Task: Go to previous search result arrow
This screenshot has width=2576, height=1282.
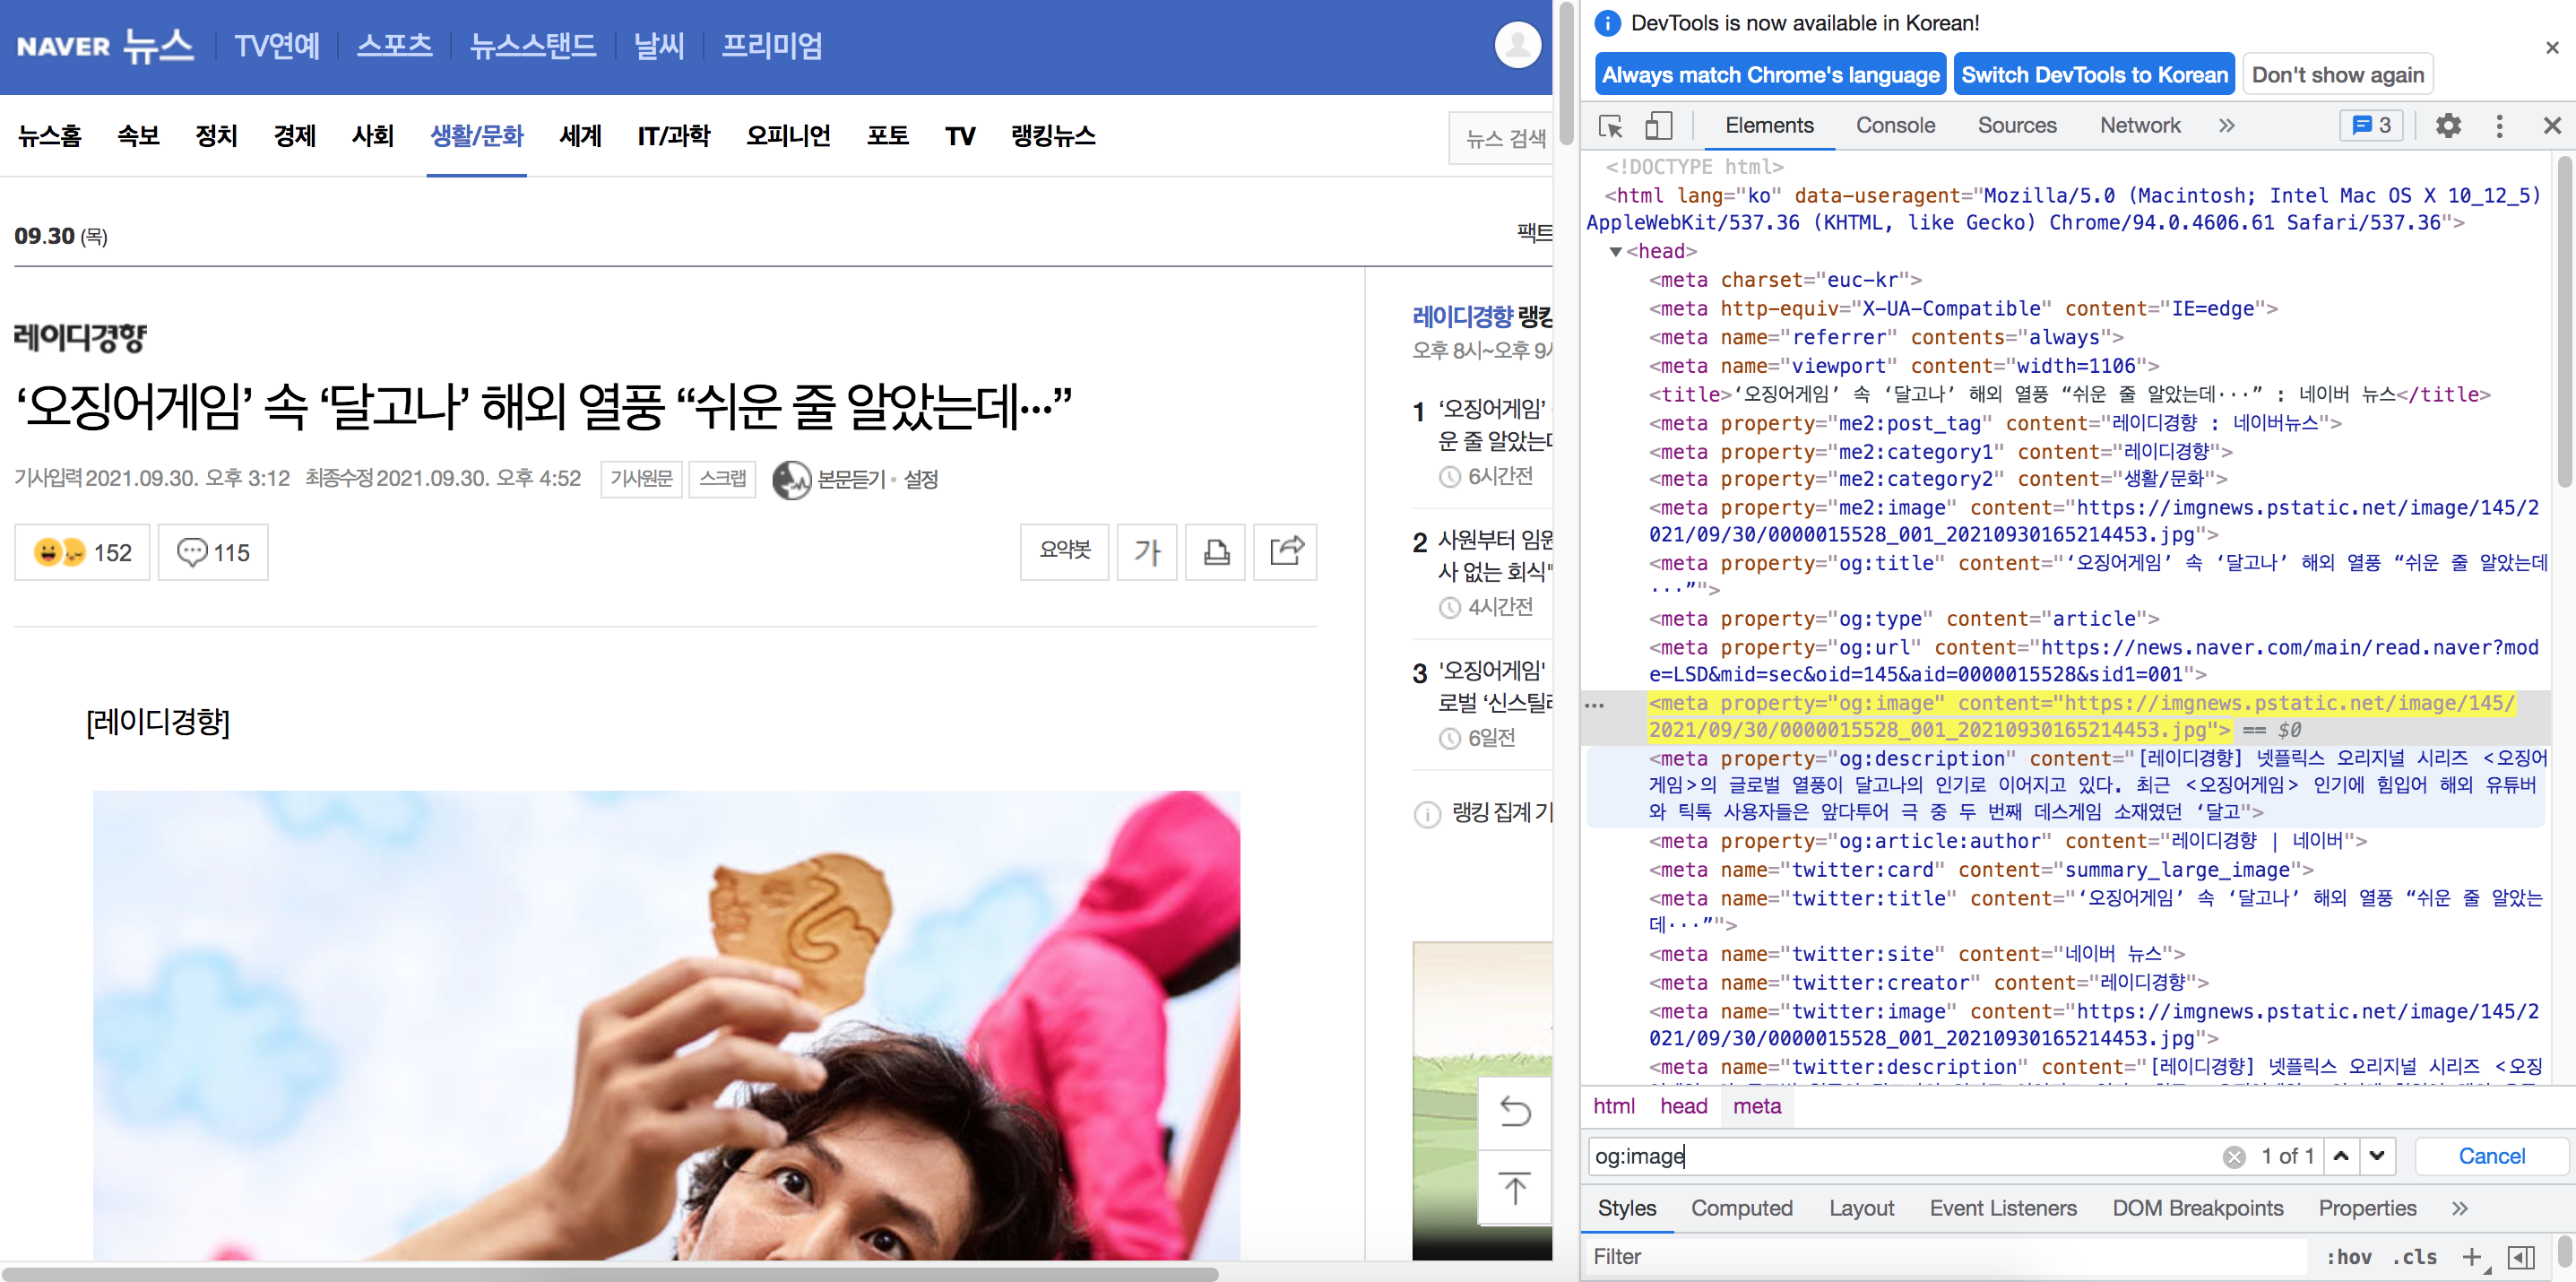Action: (x=2341, y=1156)
